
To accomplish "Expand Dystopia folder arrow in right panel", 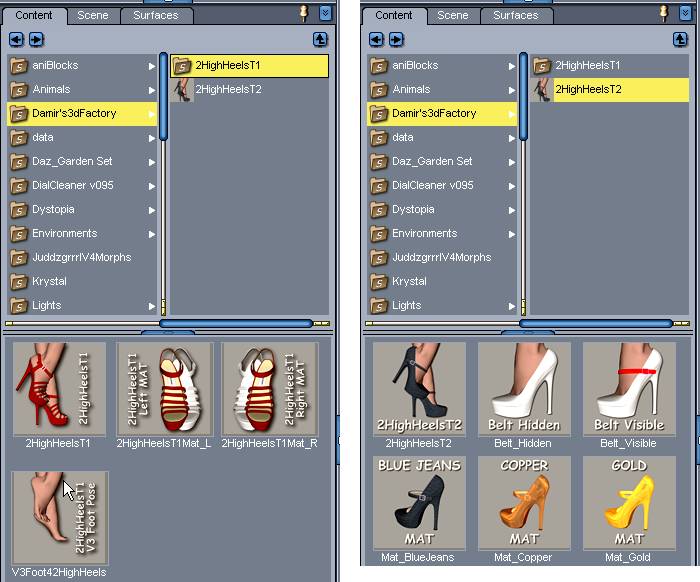I will pos(512,210).
